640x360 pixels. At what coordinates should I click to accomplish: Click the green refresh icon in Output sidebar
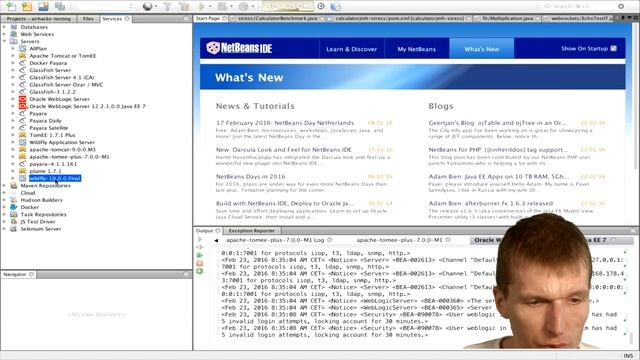click(x=200, y=271)
